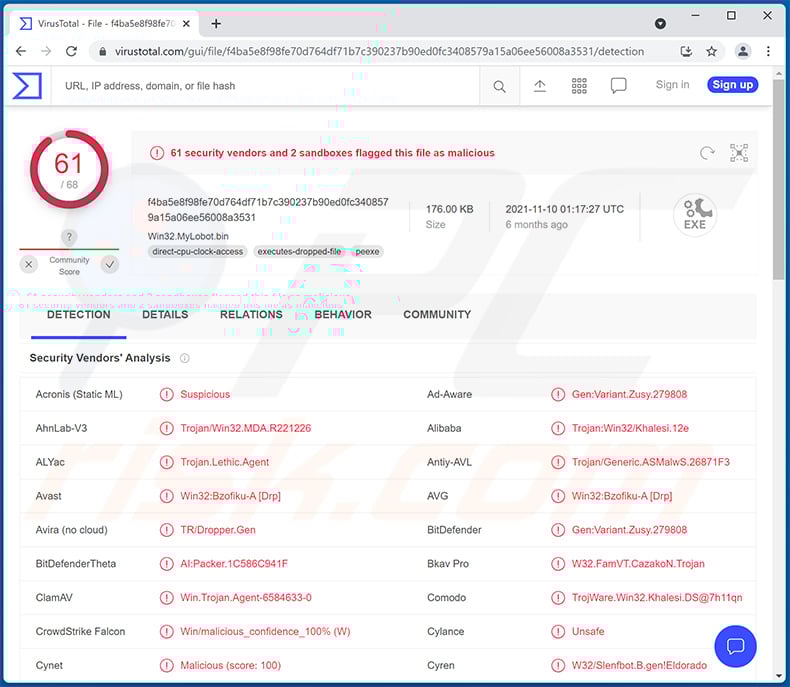The image size is (790, 687).
Task: Open the comments speech bubble icon
Action: point(618,86)
